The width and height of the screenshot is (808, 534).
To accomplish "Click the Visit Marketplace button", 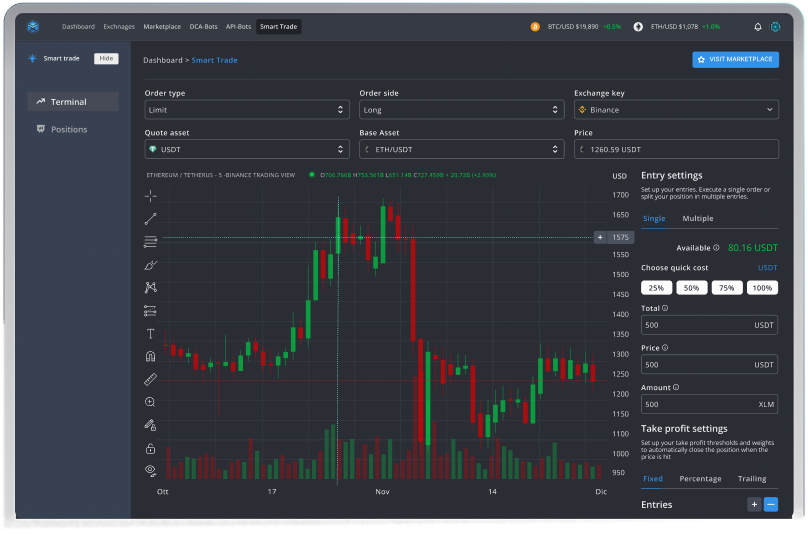I will point(735,60).
